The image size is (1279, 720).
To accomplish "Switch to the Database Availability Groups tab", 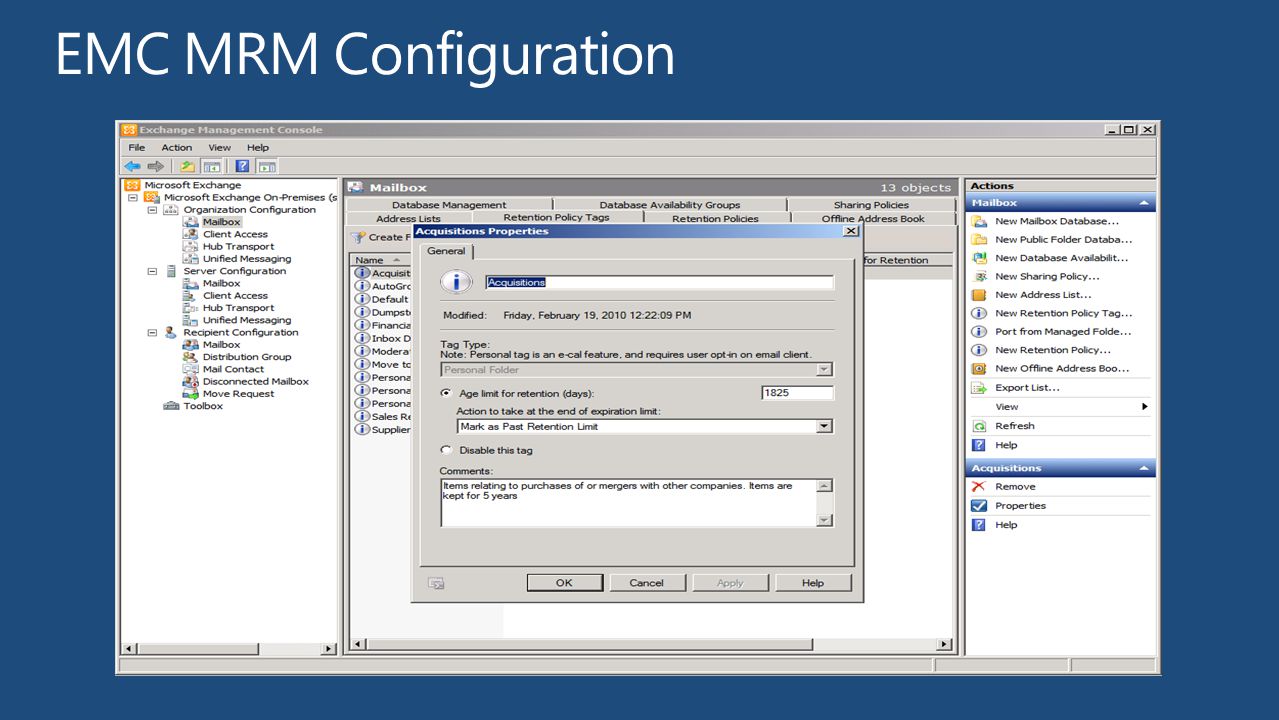I will click(x=670, y=205).
